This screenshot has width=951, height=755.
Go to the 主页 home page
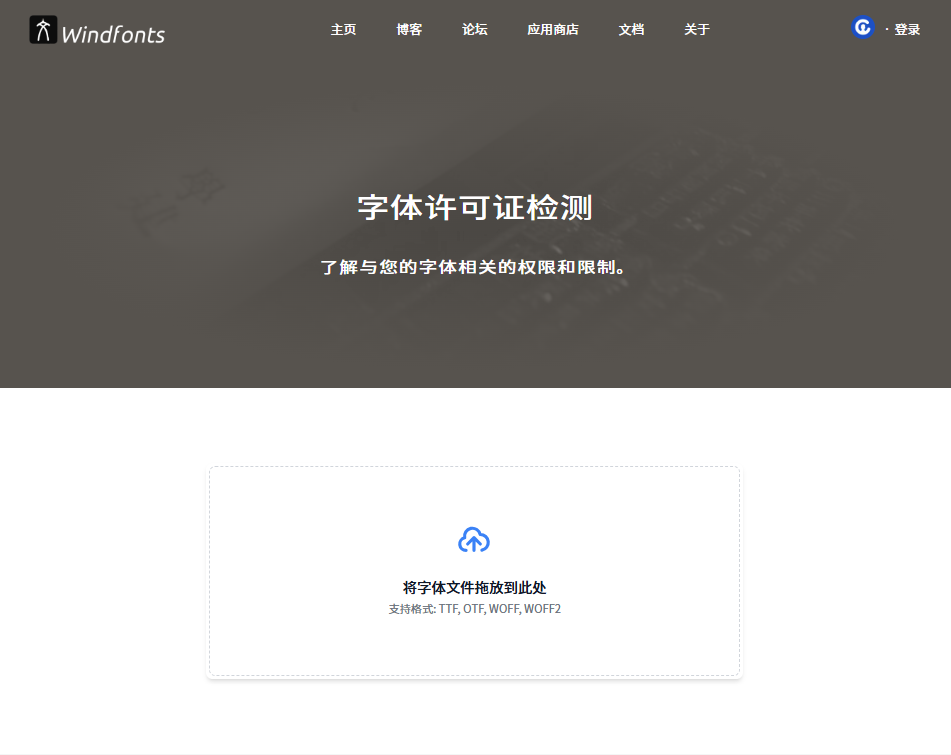tap(343, 30)
